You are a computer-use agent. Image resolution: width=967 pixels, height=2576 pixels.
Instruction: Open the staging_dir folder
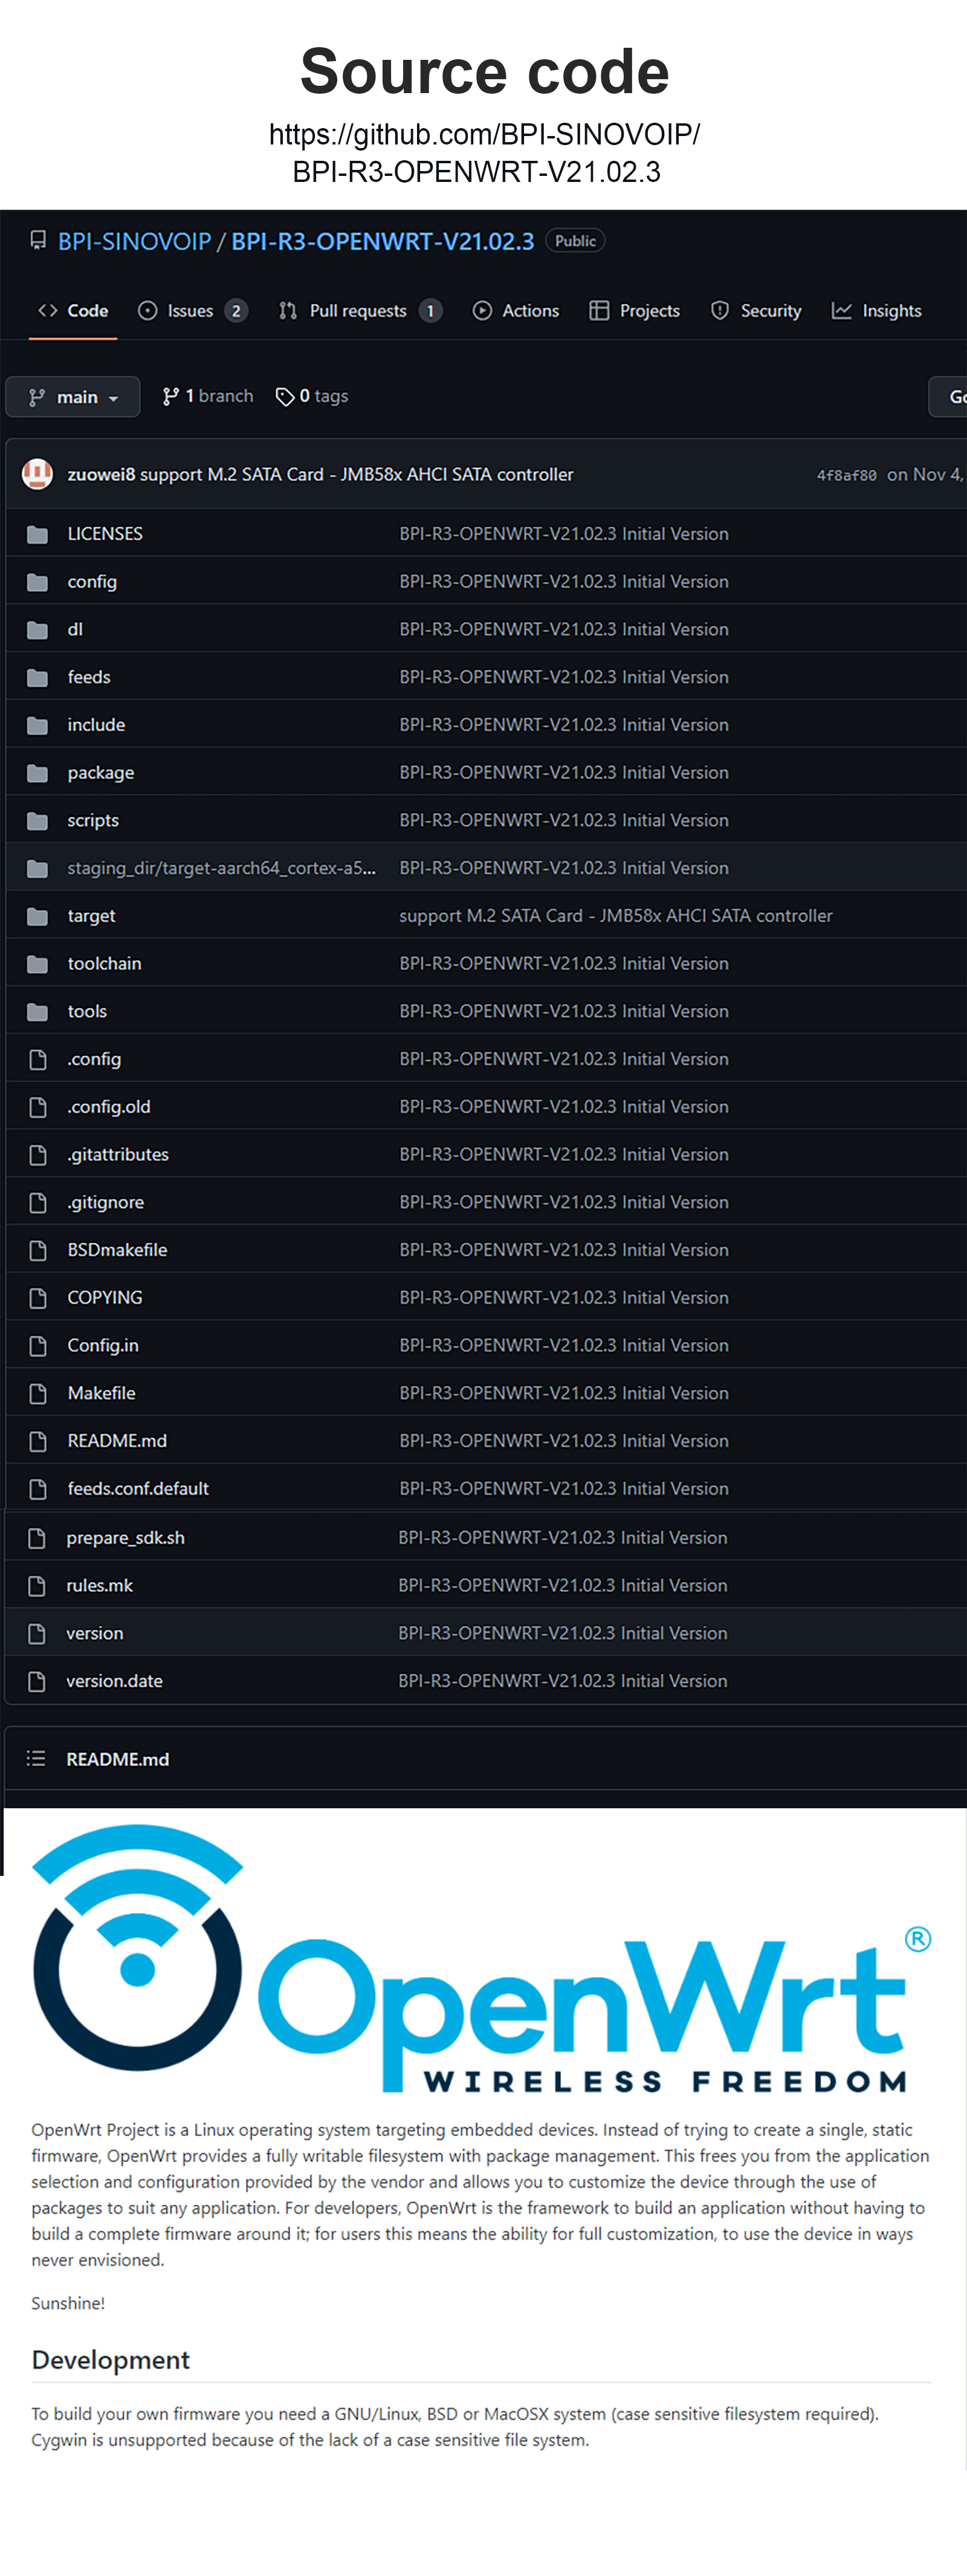221,868
